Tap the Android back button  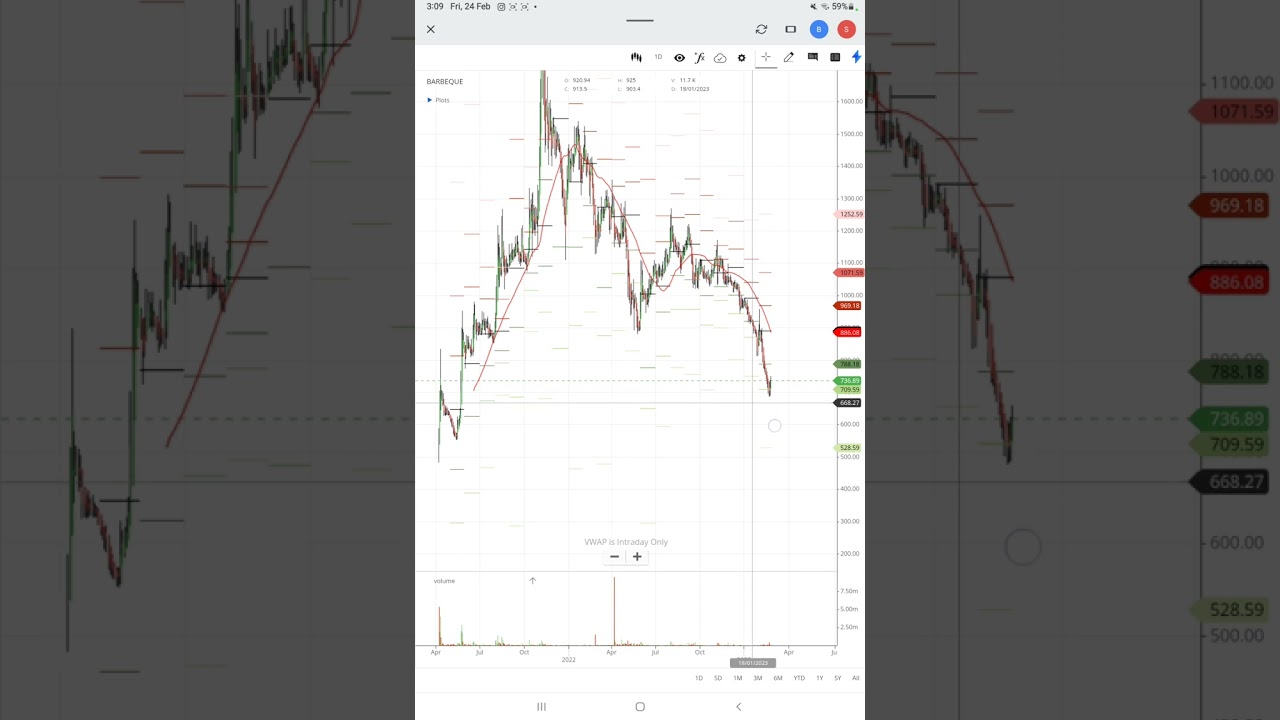[738, 706]
